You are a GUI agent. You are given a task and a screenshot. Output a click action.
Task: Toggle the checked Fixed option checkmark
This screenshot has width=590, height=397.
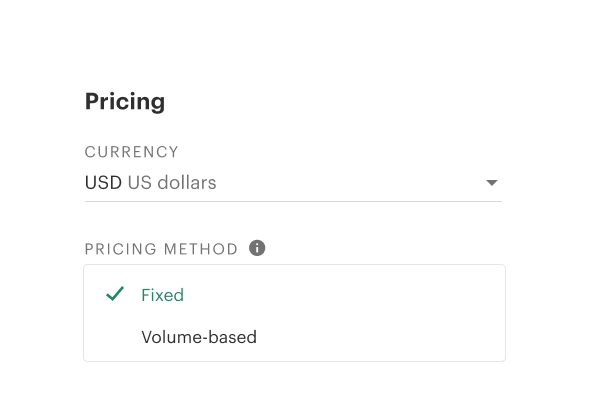[x=115, y=294]
